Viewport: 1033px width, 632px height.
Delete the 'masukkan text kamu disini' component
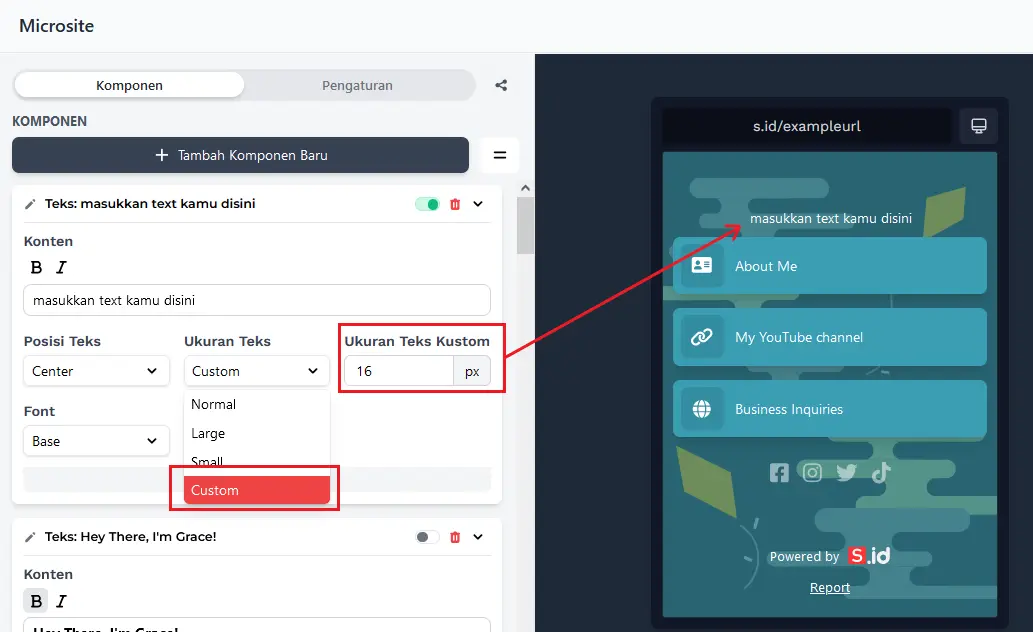[x=455, y=204]
